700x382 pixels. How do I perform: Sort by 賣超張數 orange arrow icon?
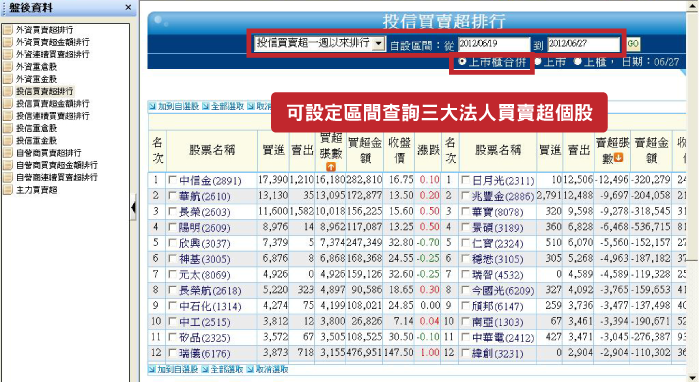pos(618,158)
